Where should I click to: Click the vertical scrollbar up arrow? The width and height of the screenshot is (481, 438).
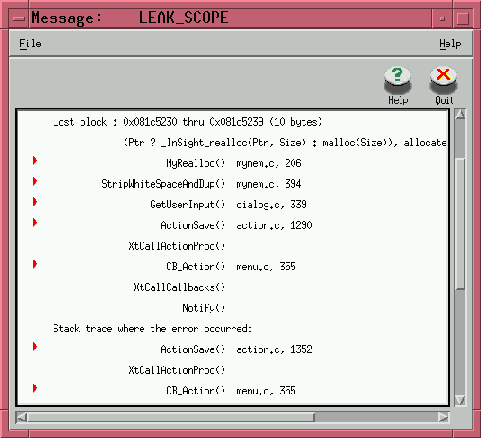pyautogui.click(x=460, y=114)
